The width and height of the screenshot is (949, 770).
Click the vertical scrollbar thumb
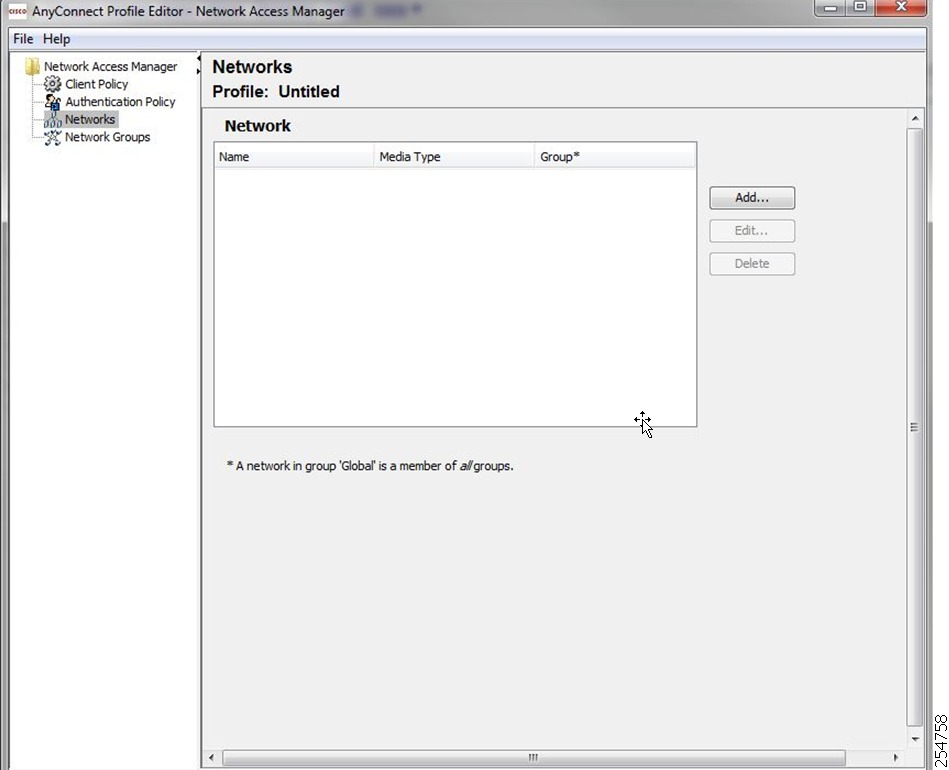(x=915, y=427)
